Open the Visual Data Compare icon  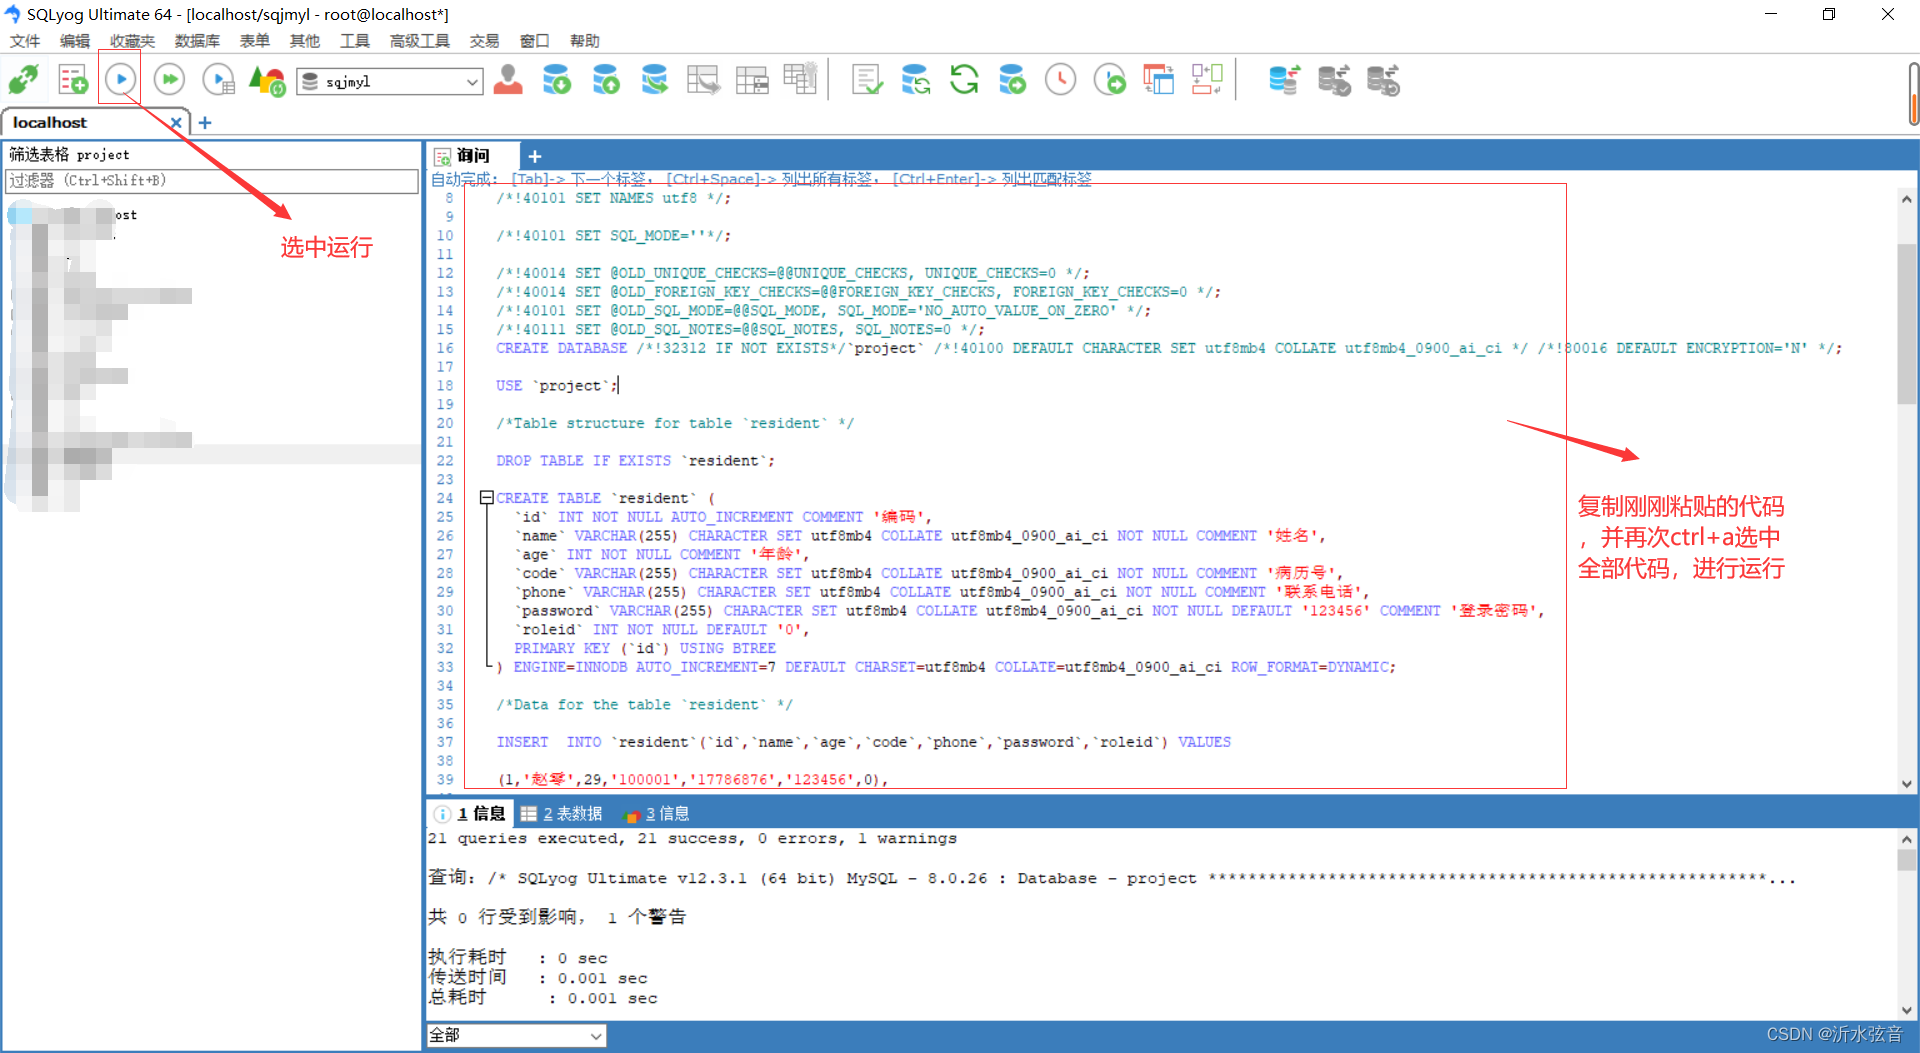[1207, 79]
